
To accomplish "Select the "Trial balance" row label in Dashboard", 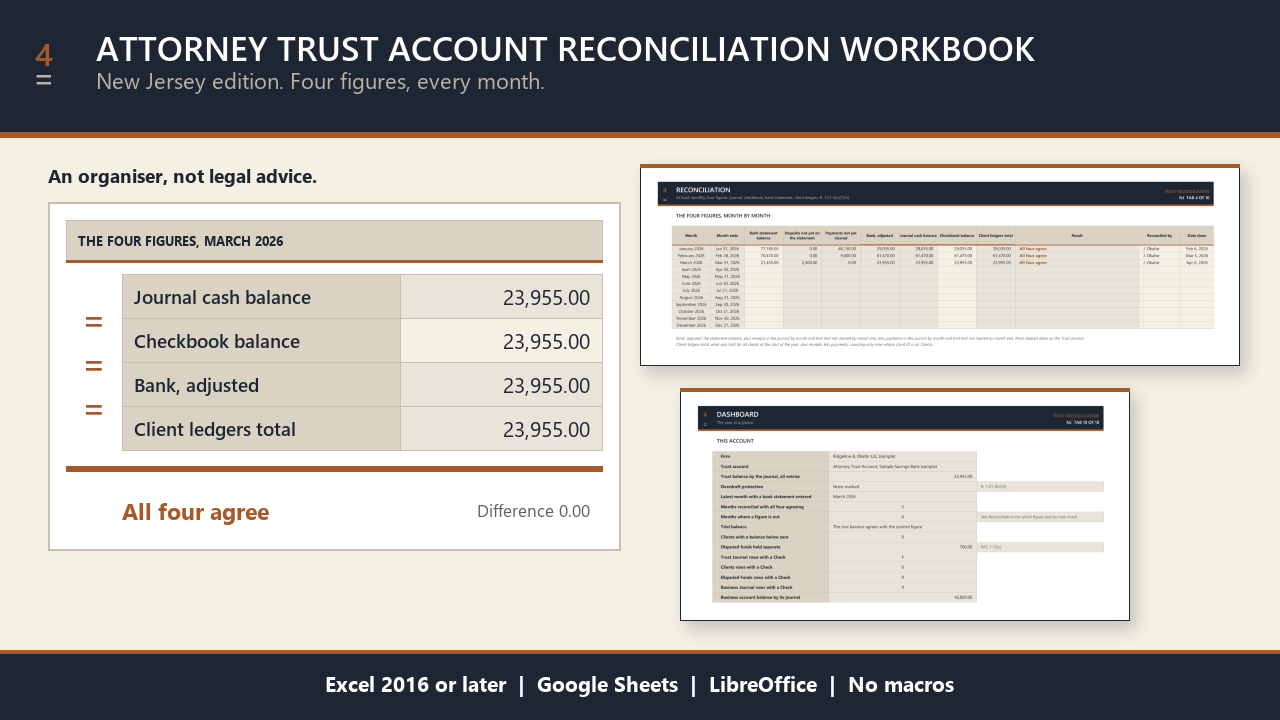I will click(734, 526).
